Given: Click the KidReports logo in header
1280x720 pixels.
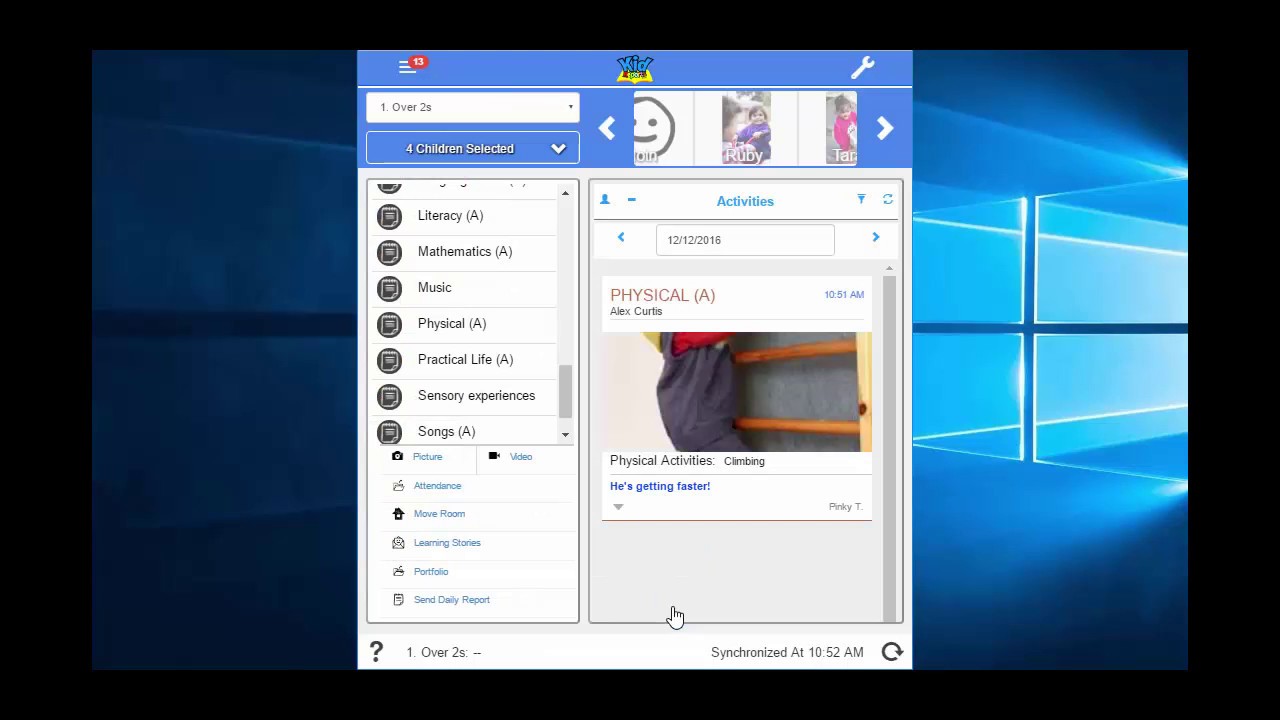Looking at the screenshot, I should [635, 69].
